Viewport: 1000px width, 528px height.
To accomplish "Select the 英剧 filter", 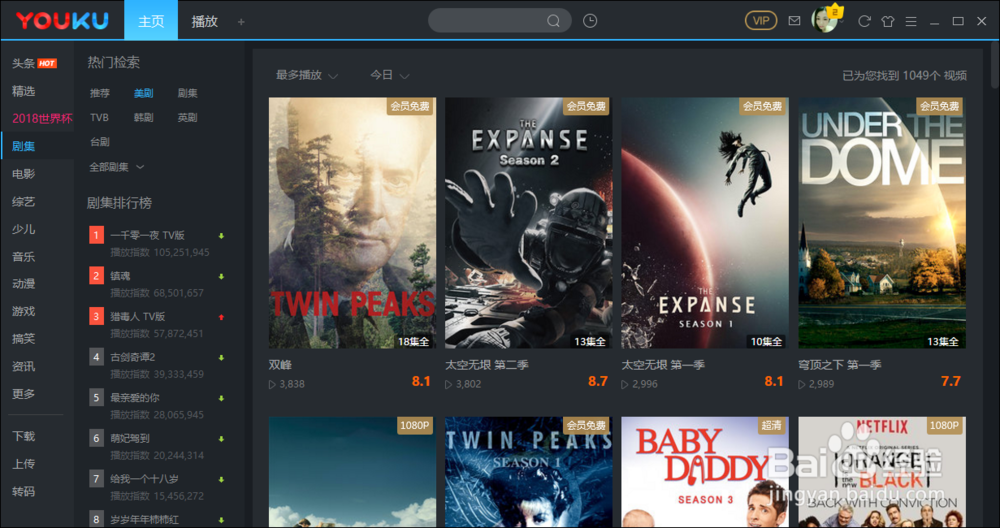I will [188, 117].
